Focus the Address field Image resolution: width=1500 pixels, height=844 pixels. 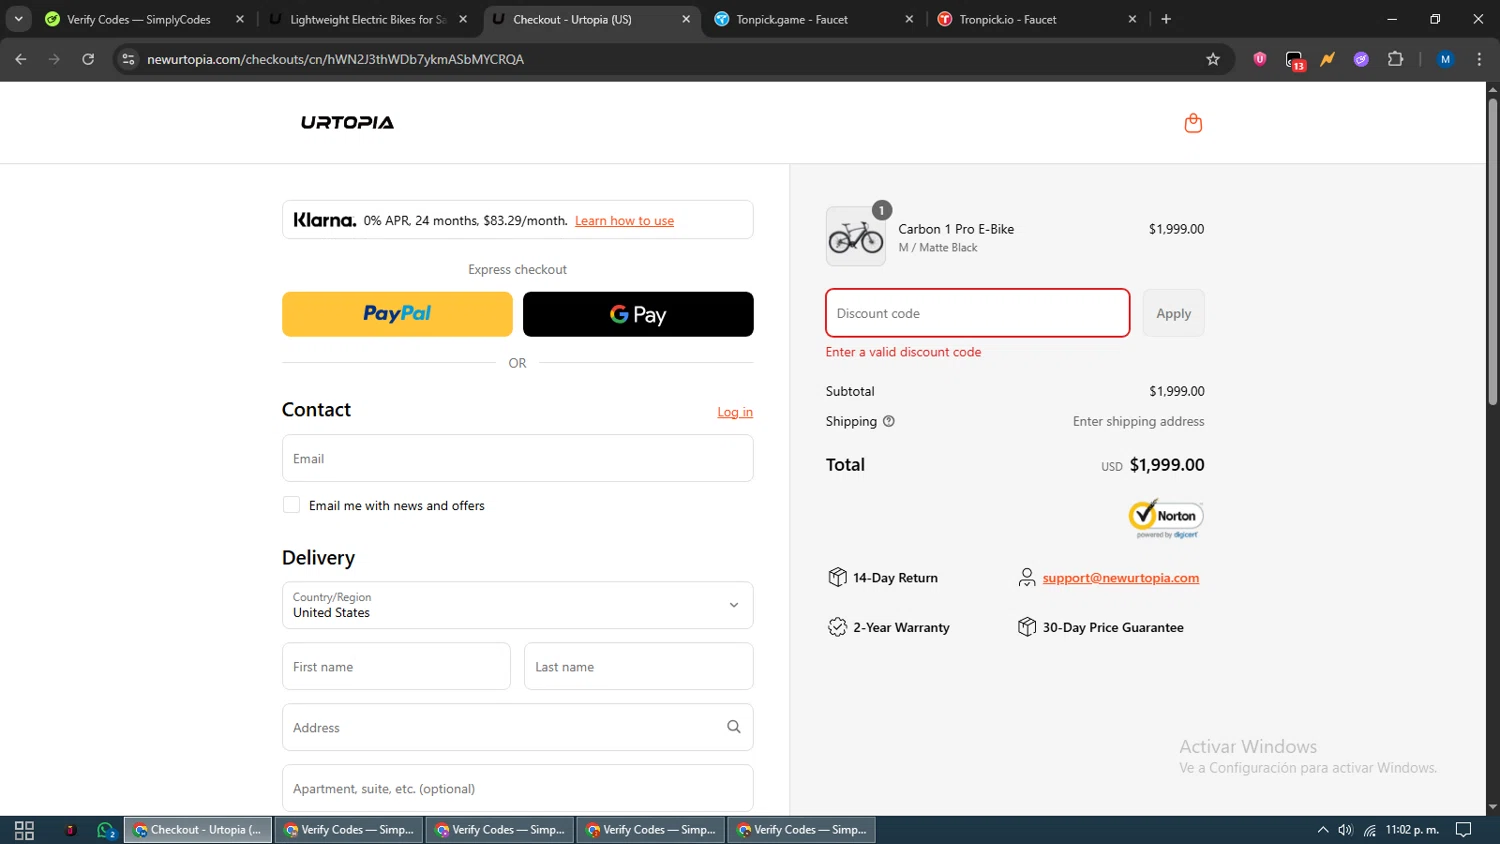(518, 727)
